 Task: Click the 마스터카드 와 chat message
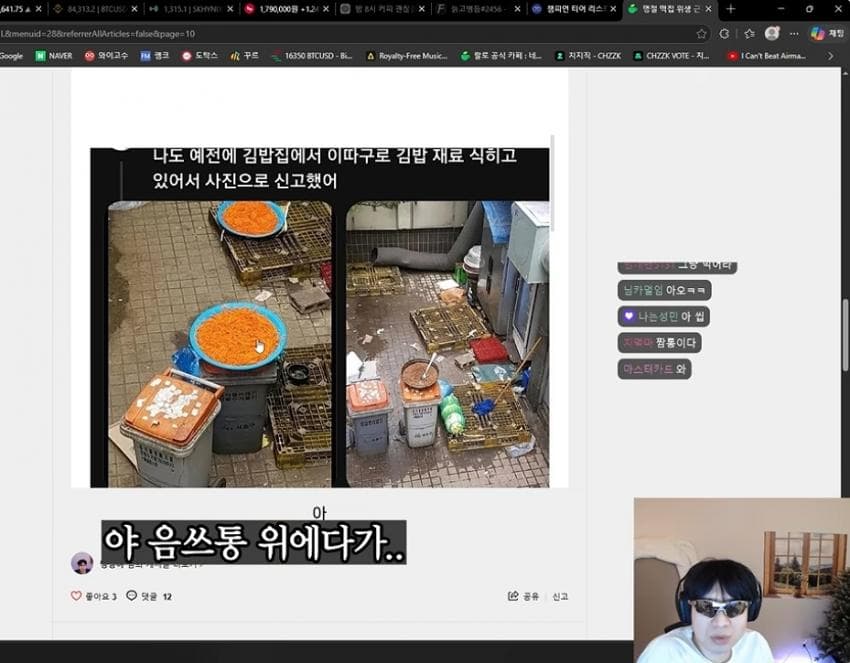654,369
